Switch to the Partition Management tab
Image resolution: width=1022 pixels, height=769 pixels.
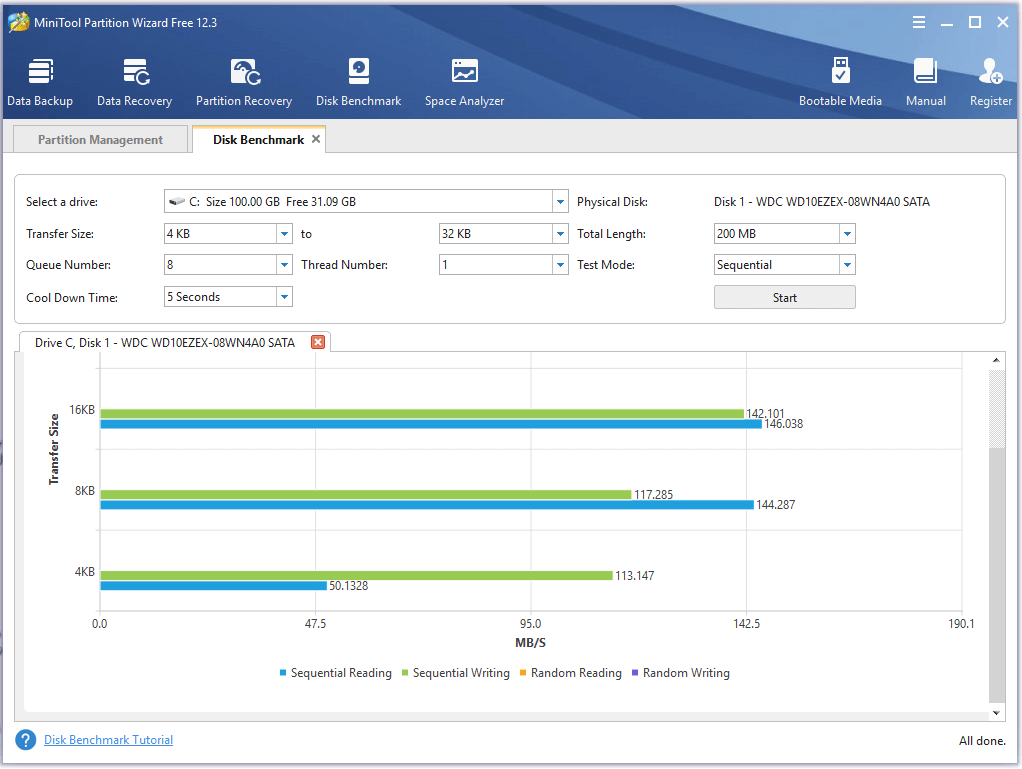pos(100,140)
